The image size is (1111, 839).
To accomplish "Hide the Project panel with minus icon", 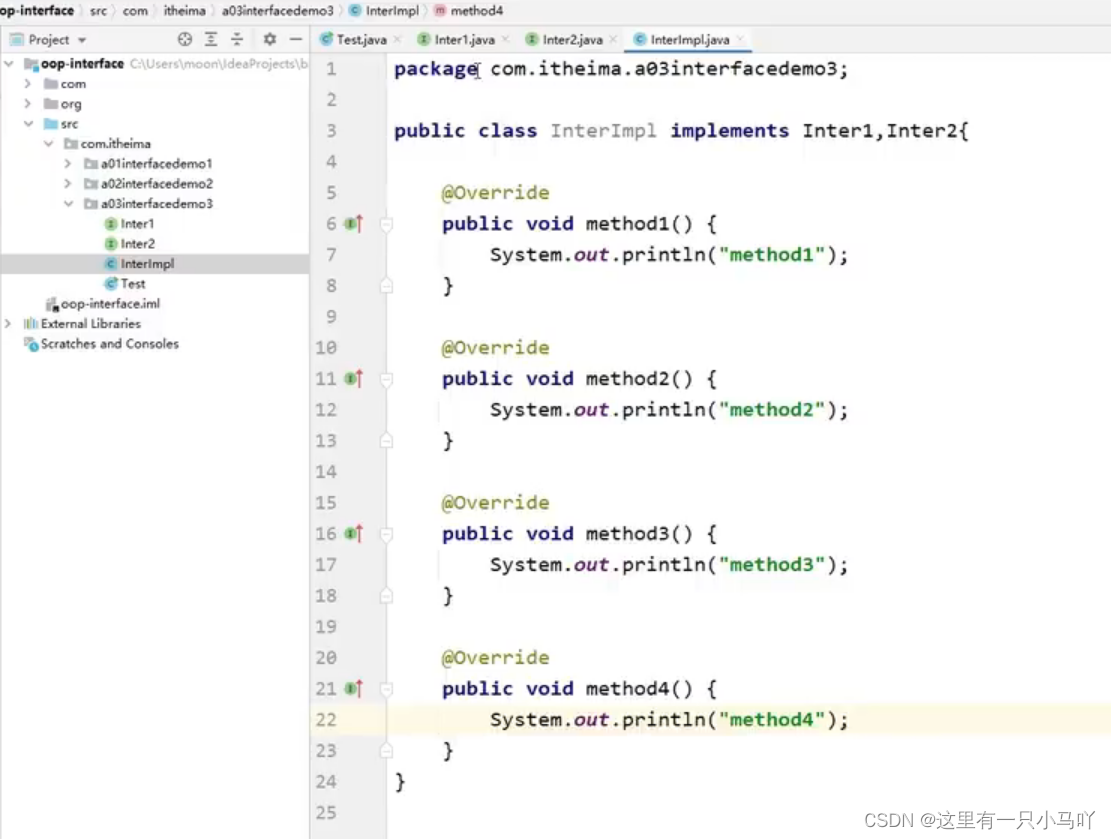I will pyautogui.click(x=295, y=40).
